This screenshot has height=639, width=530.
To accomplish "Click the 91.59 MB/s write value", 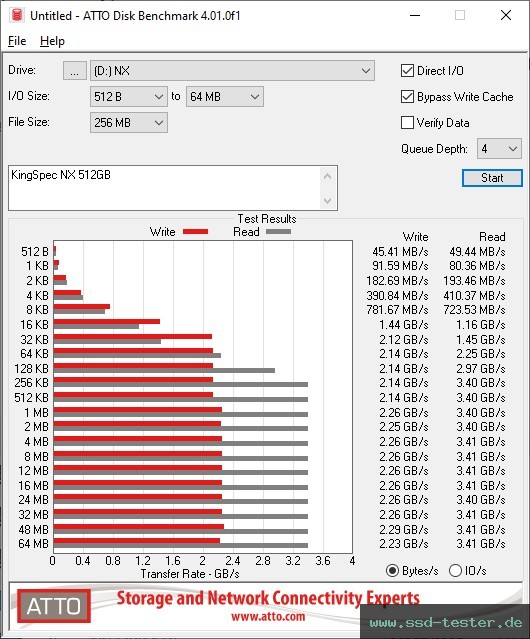I will tap(400, 266).
